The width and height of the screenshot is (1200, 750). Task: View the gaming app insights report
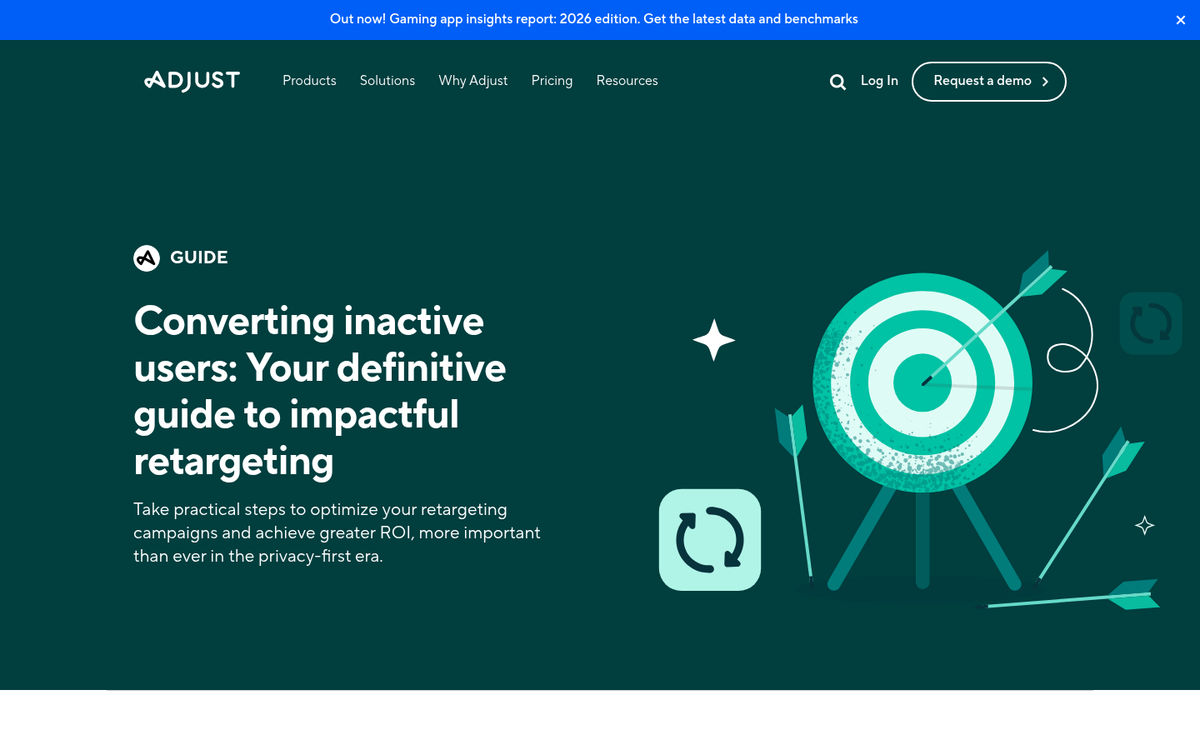point(593,19)
